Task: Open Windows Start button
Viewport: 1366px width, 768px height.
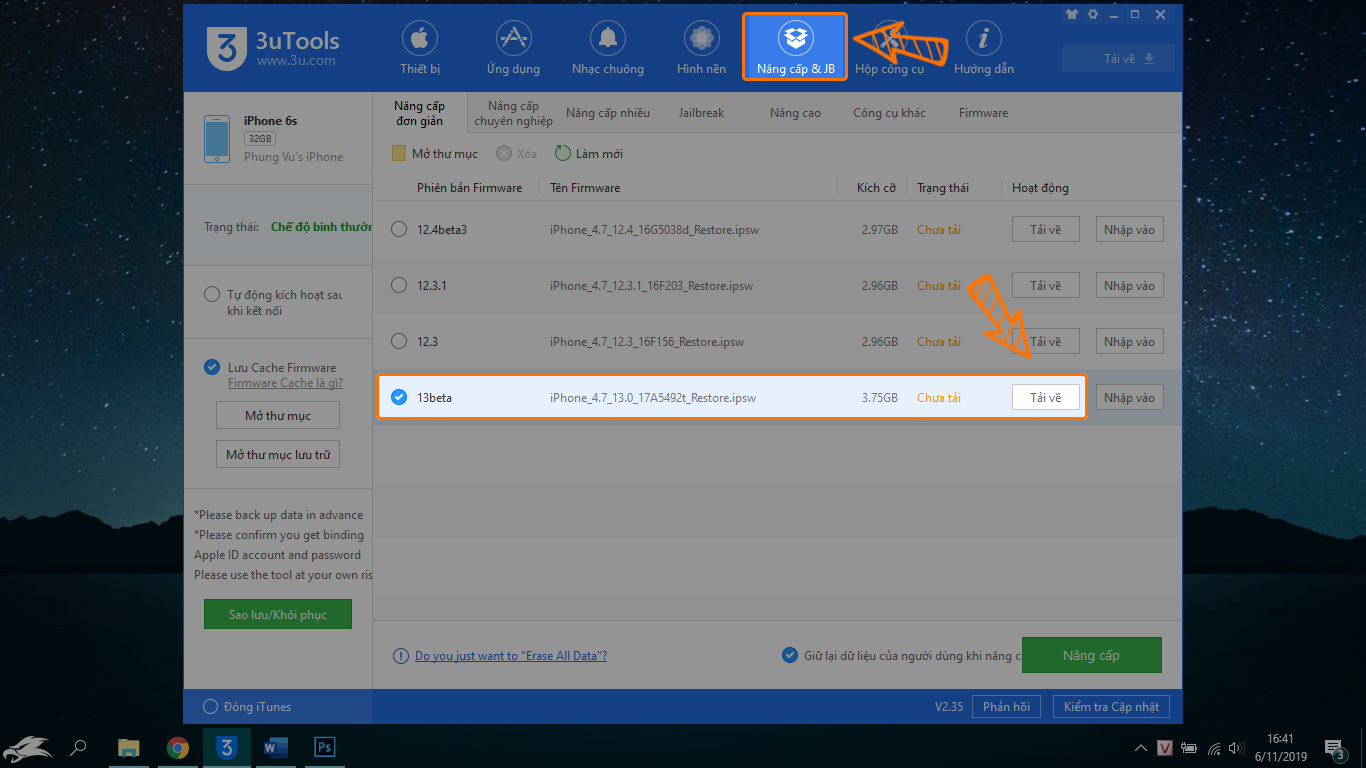Action: coord(27,747)
